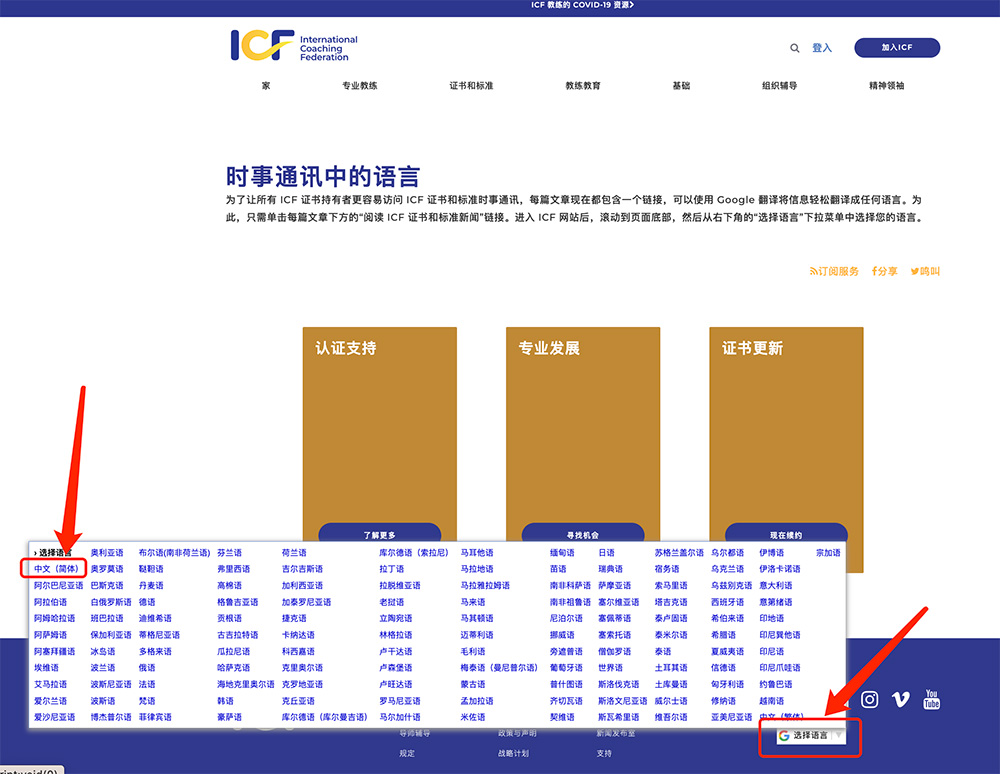Viewport: 1000px width, 774px height.
Task: Click the RSS 订阅服务 icon link
Action: tap(834, 271)
